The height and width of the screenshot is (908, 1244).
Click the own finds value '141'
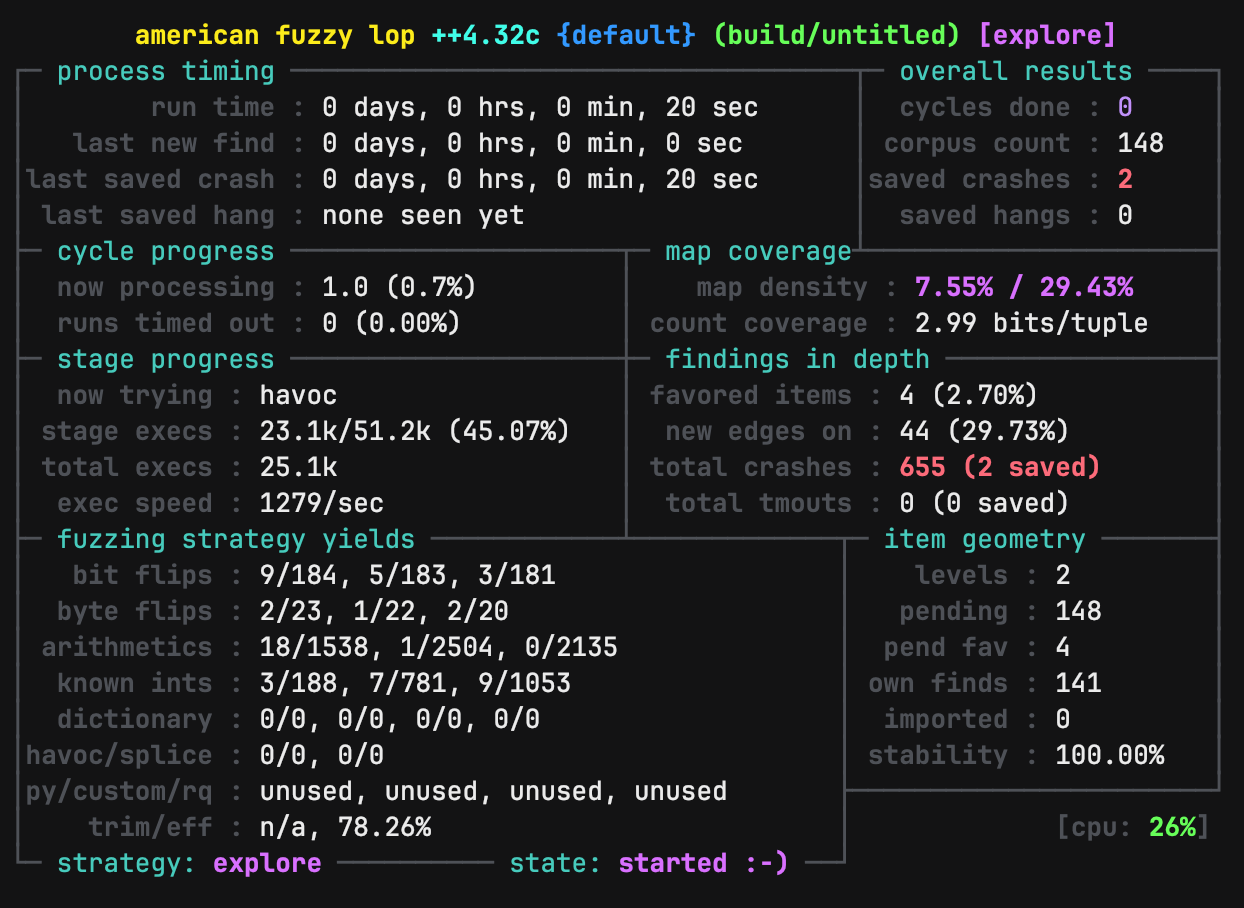pyautogui.click(x=1078, y=684)
